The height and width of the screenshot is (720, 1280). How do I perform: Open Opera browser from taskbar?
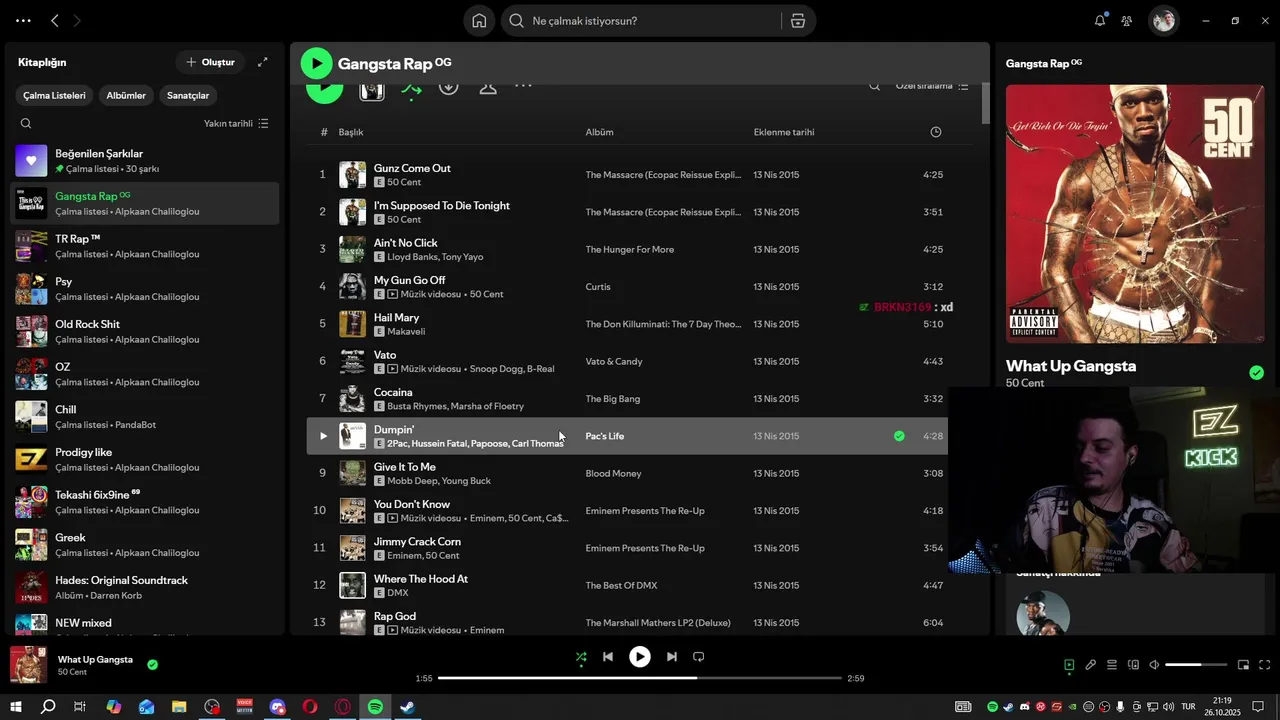point(310,707)
